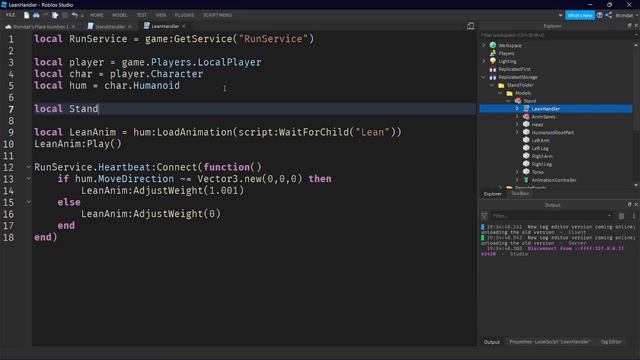Open the Output panel options menu

(633, 216)
